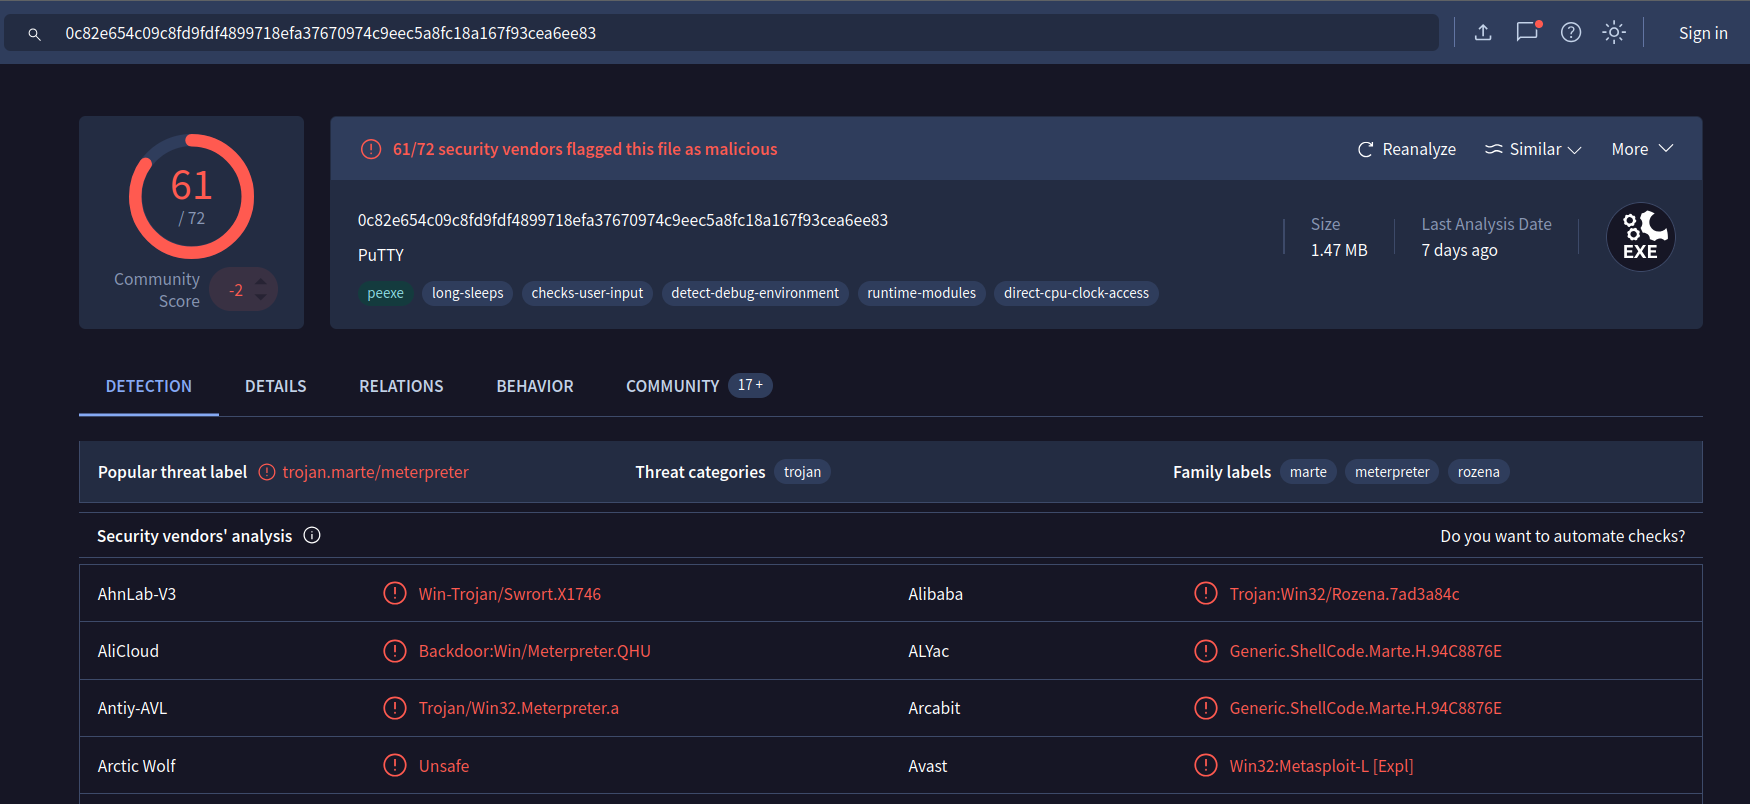
Task: Click the Reanalyze button
Action: click(x=1406, y=149)
